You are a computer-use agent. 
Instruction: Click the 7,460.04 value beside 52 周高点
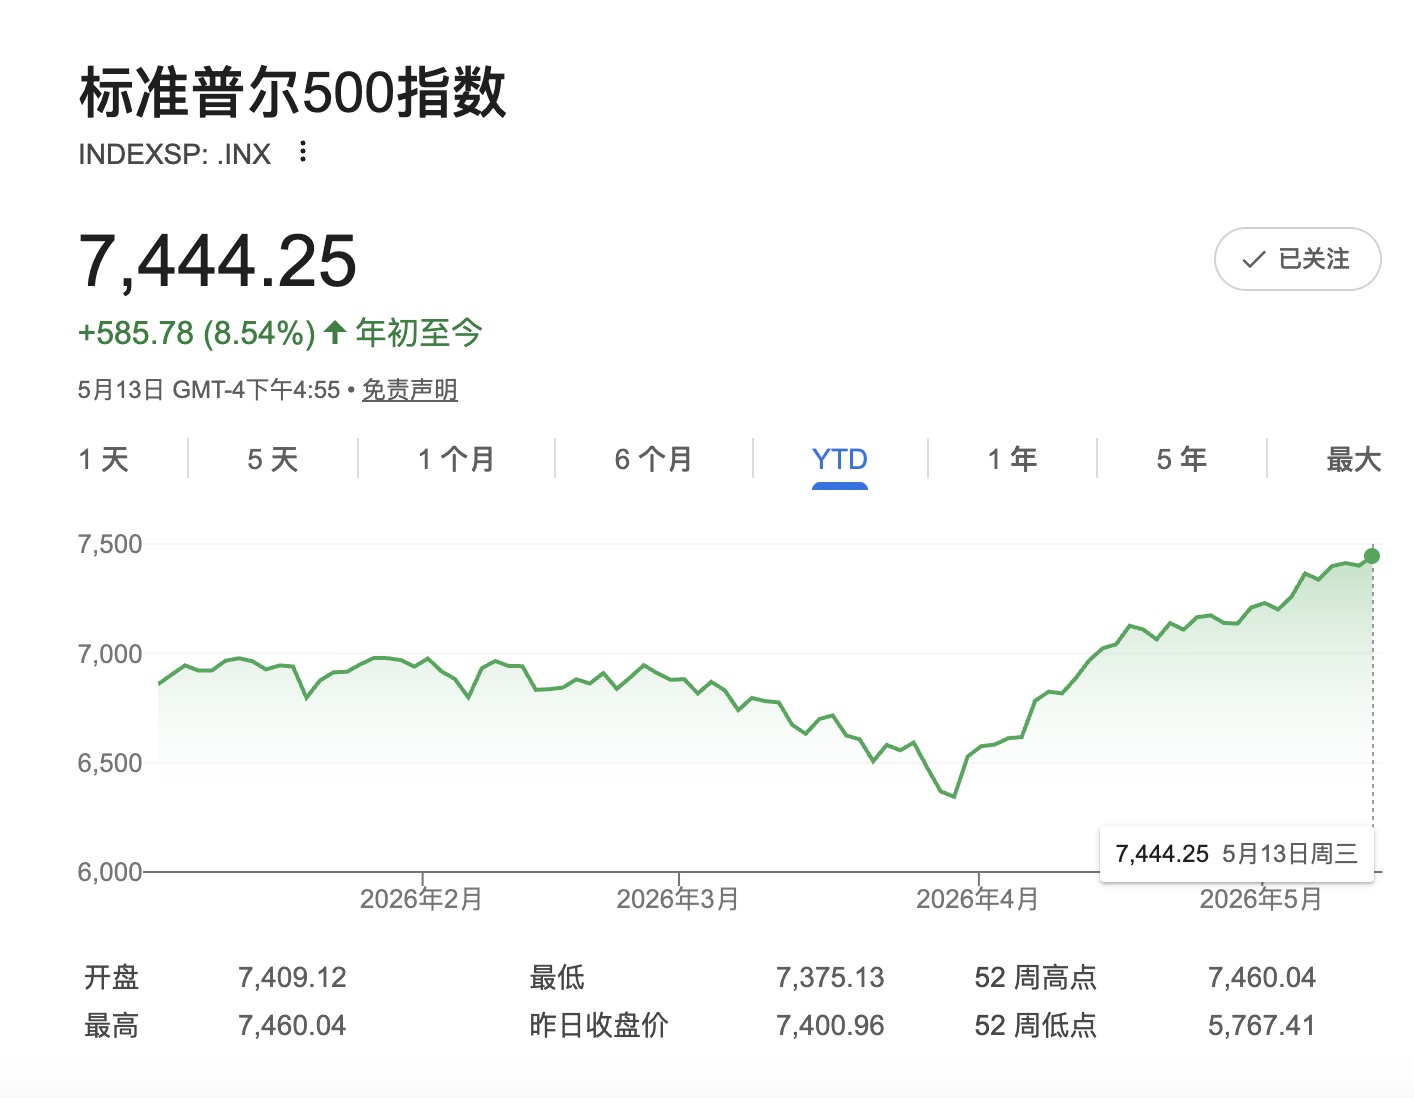1262,977
